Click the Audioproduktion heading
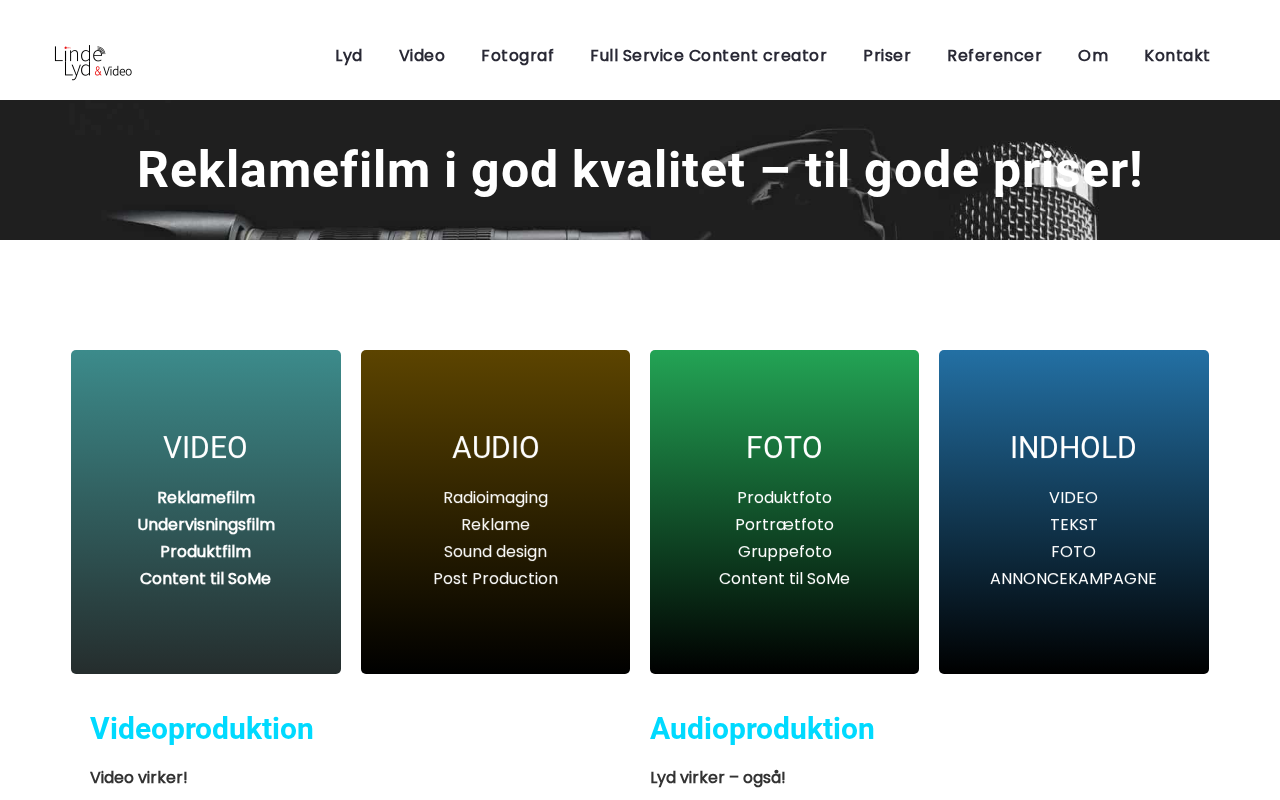Screen dimensions: 1280x800 coord(762,729)
